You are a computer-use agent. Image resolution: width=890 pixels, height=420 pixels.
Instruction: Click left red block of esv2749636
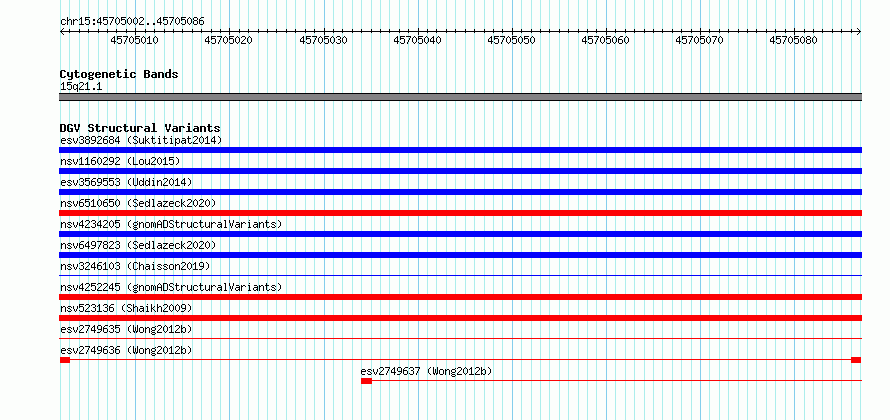pyautogui.click(x=65, y=360)
